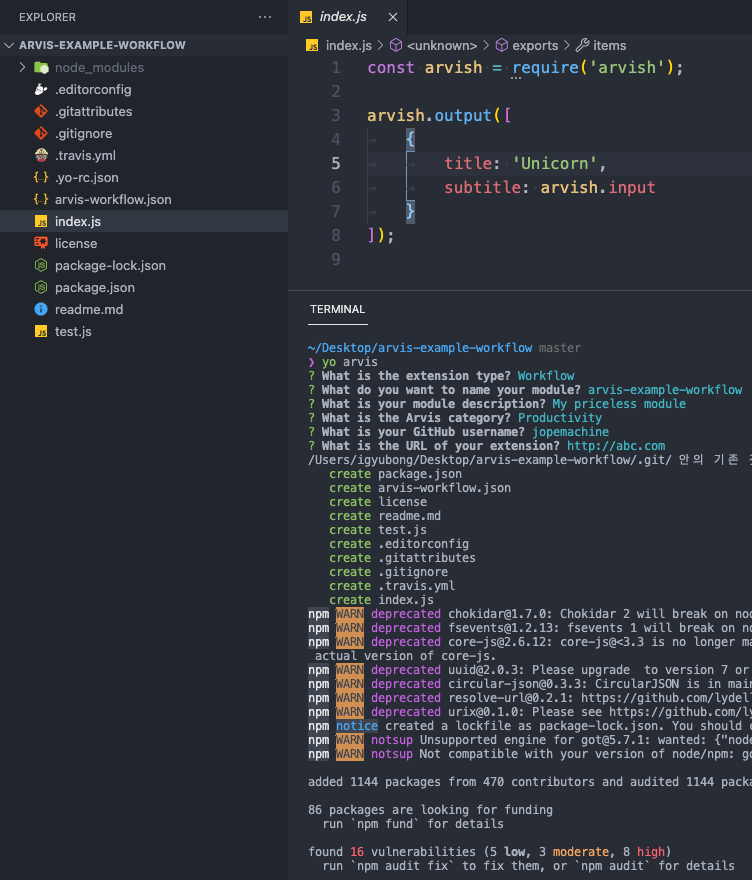Click the package.json Node icon
Screen dimensions: 752x880
(x=41, y=287)
